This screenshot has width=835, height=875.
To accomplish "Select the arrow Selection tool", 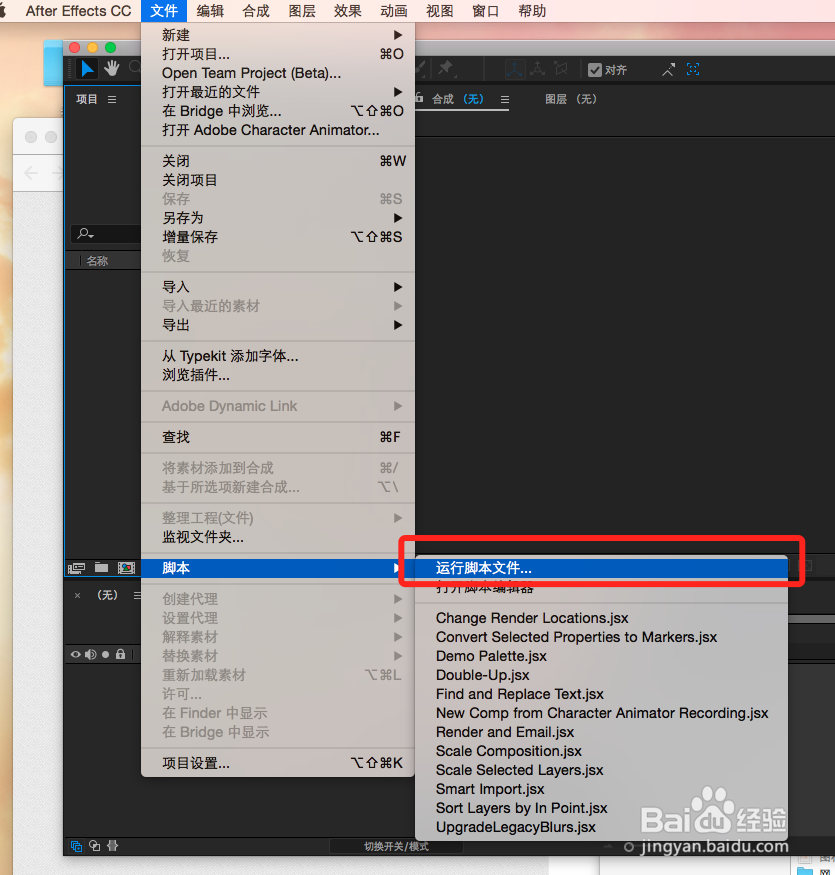I will (x=88, y=69).
